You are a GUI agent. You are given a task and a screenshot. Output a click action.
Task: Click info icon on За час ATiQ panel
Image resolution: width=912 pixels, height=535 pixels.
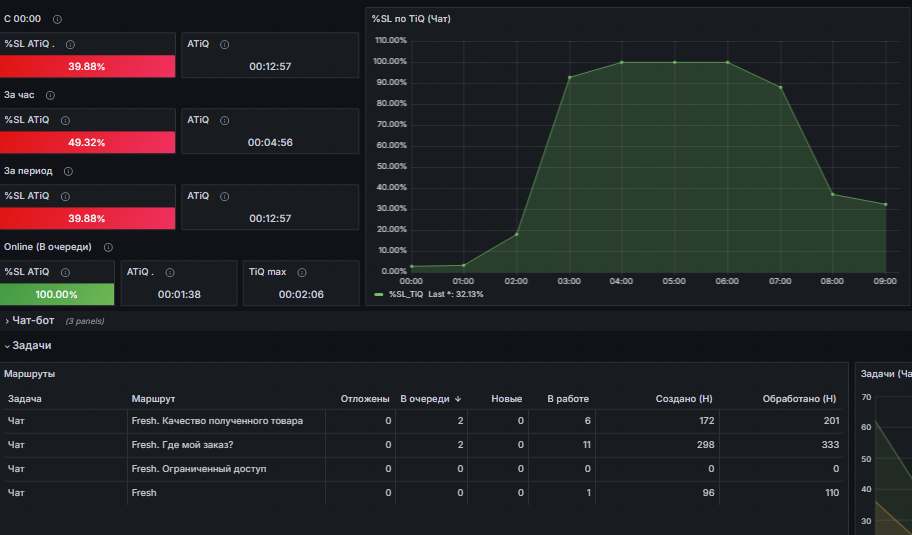coord(225,120)
